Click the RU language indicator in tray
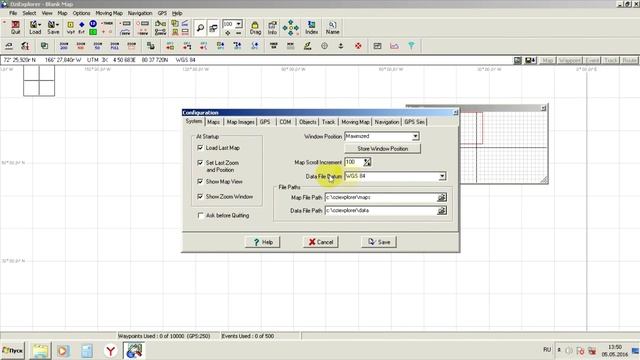This screenshot has width=640, height=360. (x=547, y=350)
